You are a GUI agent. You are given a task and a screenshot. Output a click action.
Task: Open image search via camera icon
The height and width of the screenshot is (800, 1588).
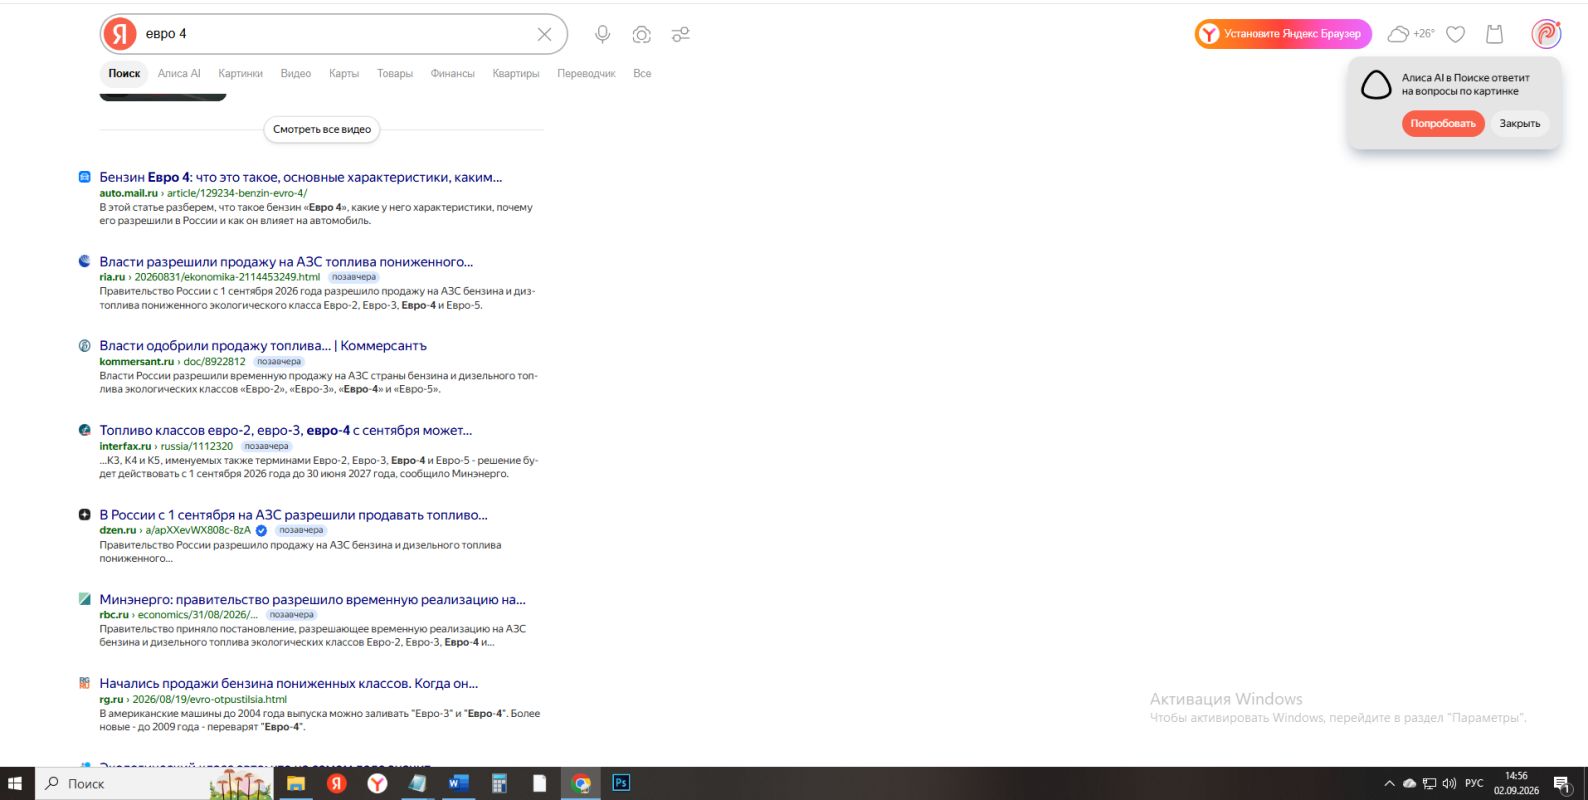point(642,34)
